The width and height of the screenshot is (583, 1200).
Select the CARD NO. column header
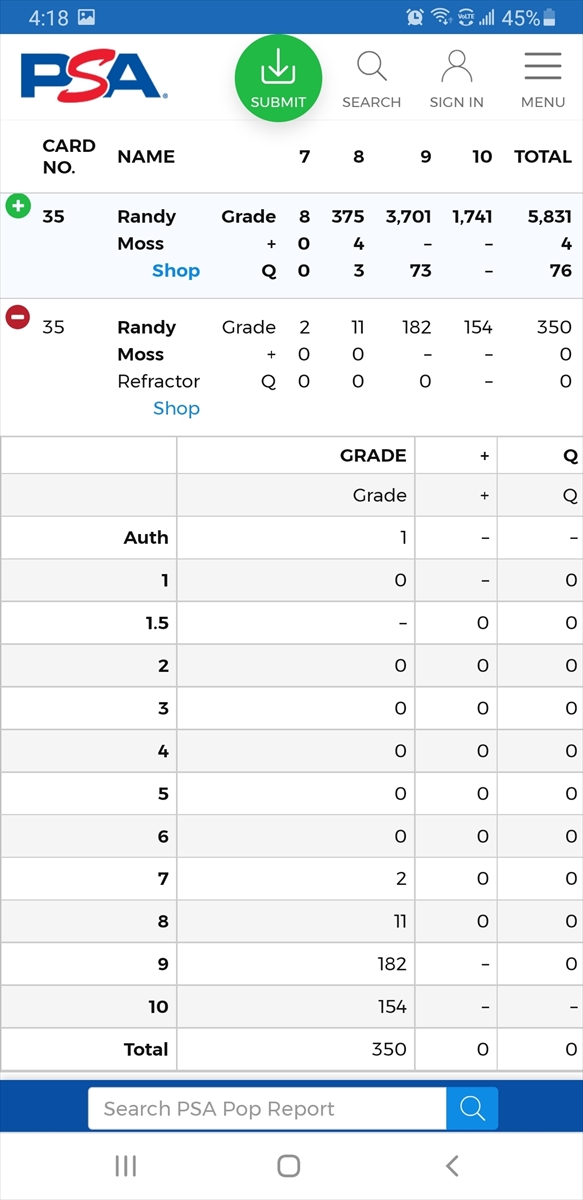click(69, 156)
